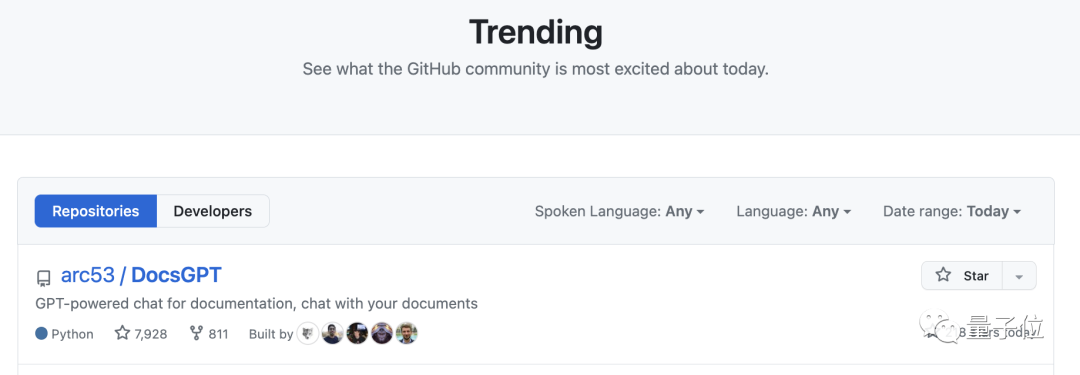The height and width of the screenshot is (375, 1080).
Task: Click the blue Python language color dot
Action: point(41,334)
